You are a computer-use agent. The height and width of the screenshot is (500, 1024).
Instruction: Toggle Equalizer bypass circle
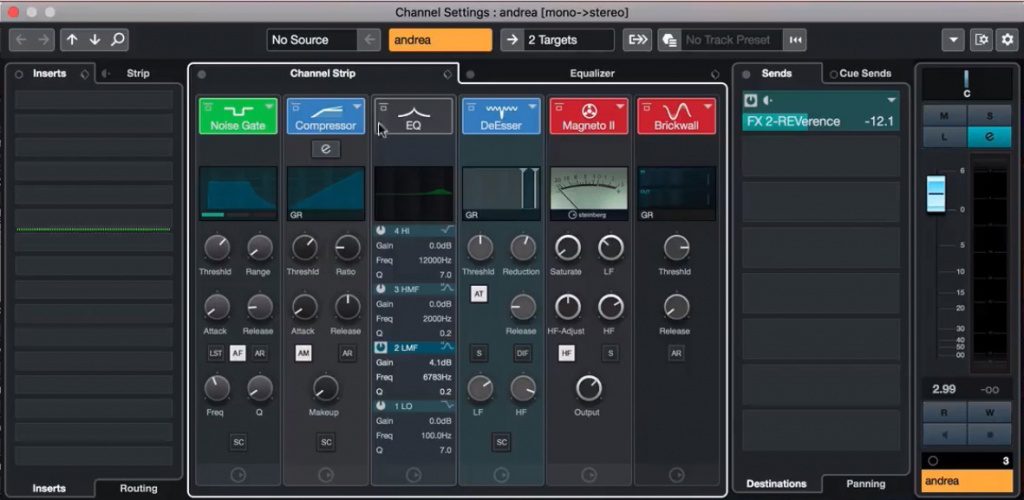click(470, 74)
